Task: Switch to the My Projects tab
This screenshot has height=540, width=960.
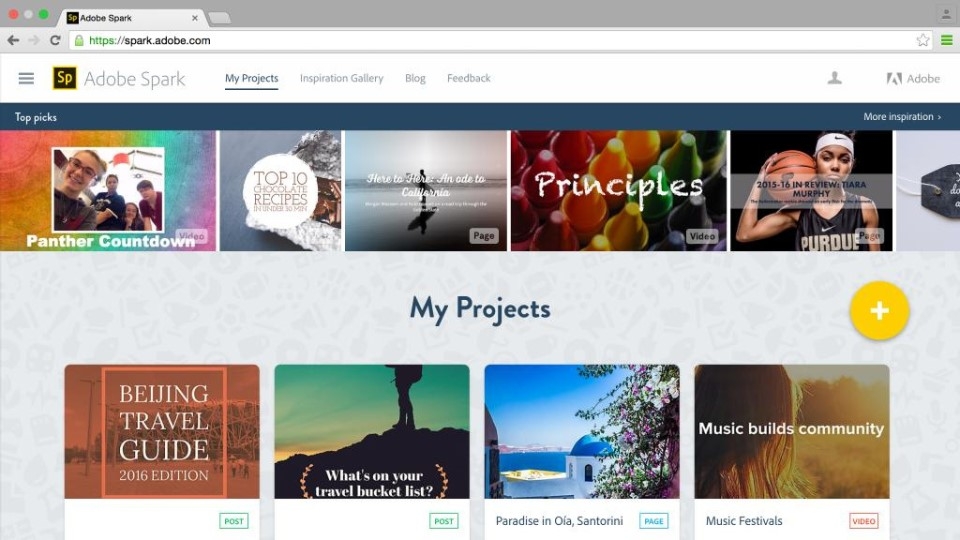Action: click(x=251, y=78)
